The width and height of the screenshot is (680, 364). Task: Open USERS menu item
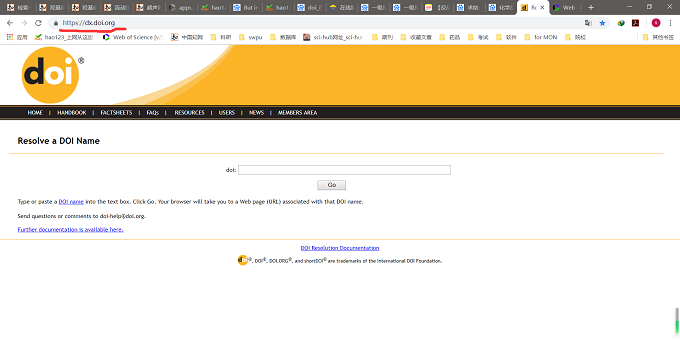[x=226, y=113]
